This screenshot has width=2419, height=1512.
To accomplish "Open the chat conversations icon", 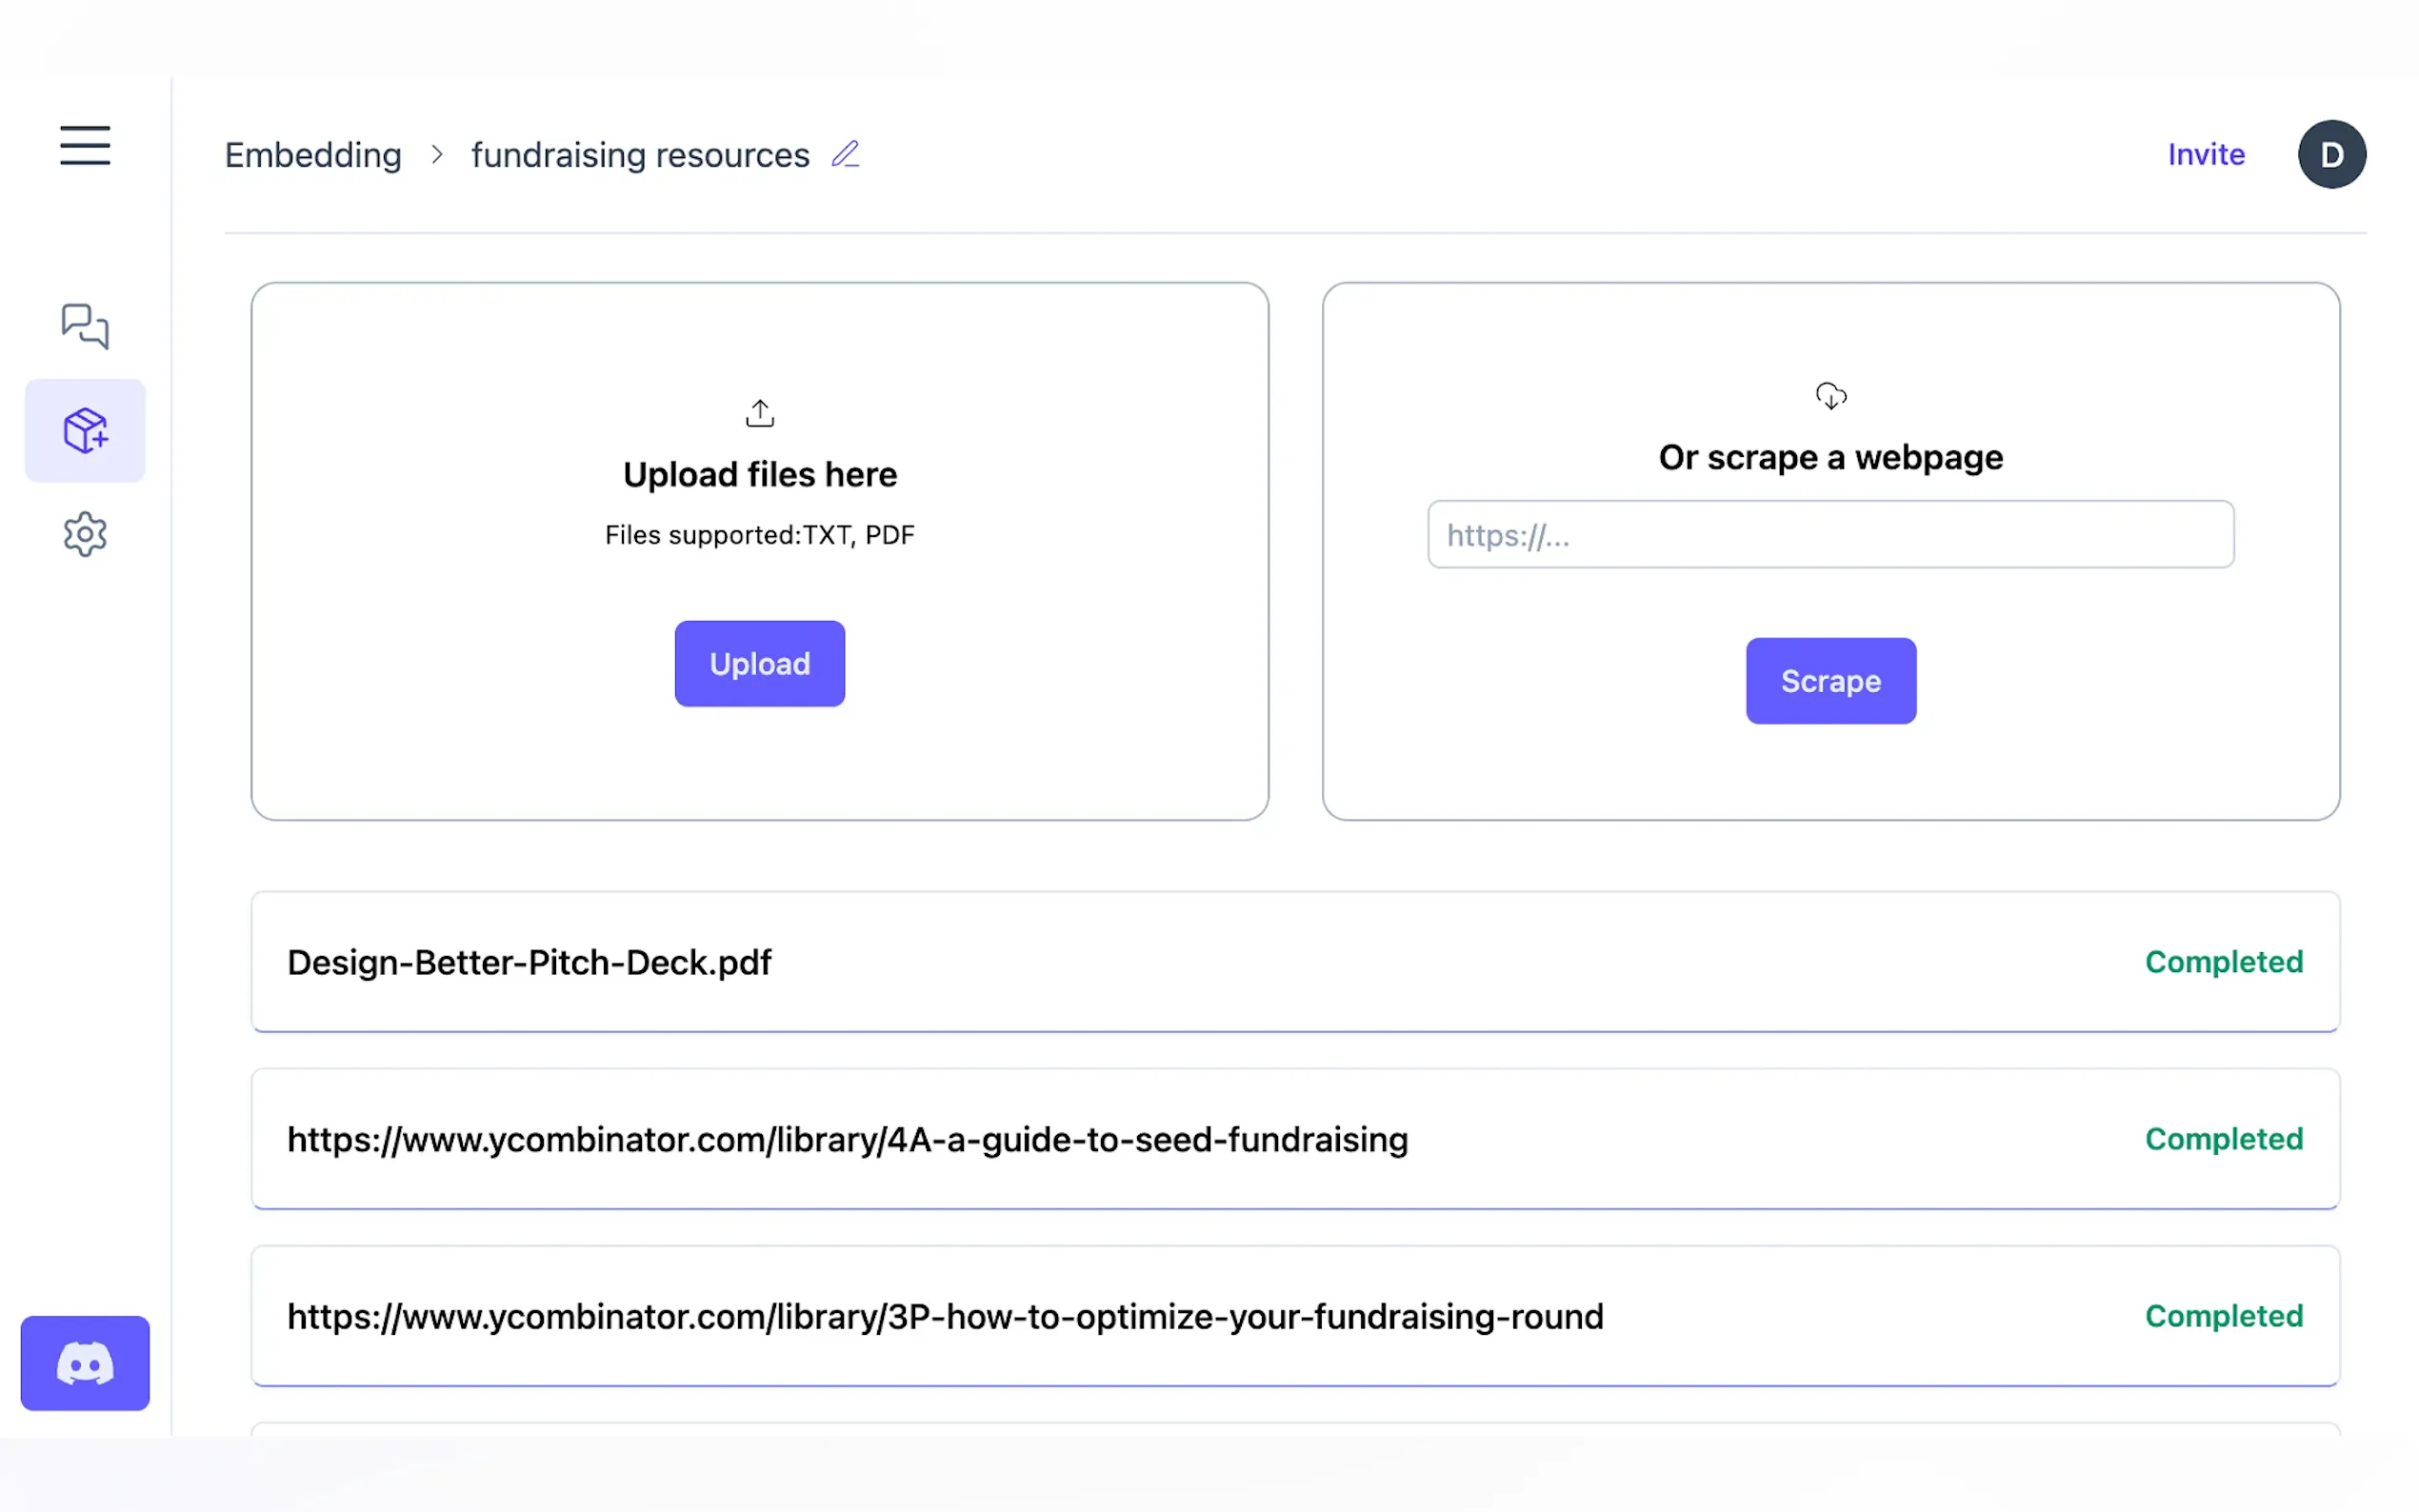I will coord(85,326).
